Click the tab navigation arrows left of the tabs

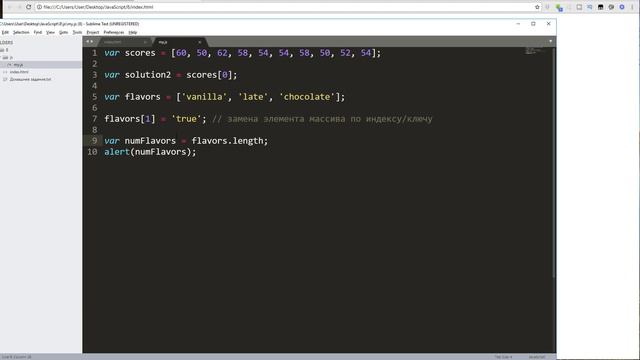(89, 42)
